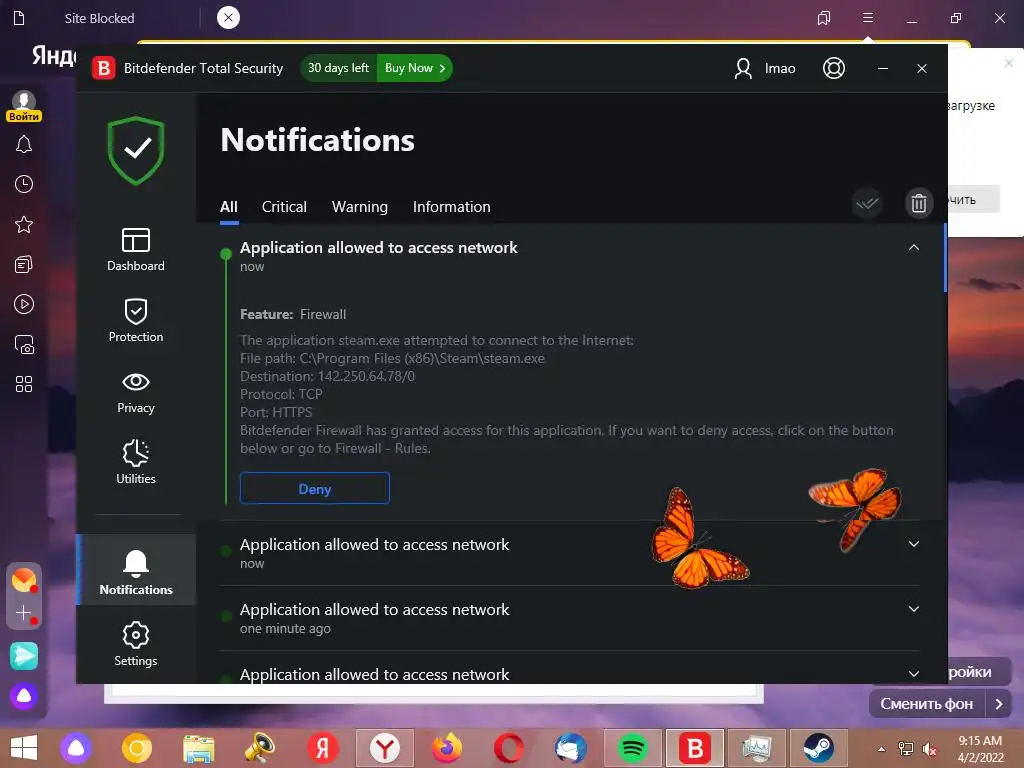1024x768 pixels.
Task: Click Сменить фон button in browser
Action: (x=926, y=703)
